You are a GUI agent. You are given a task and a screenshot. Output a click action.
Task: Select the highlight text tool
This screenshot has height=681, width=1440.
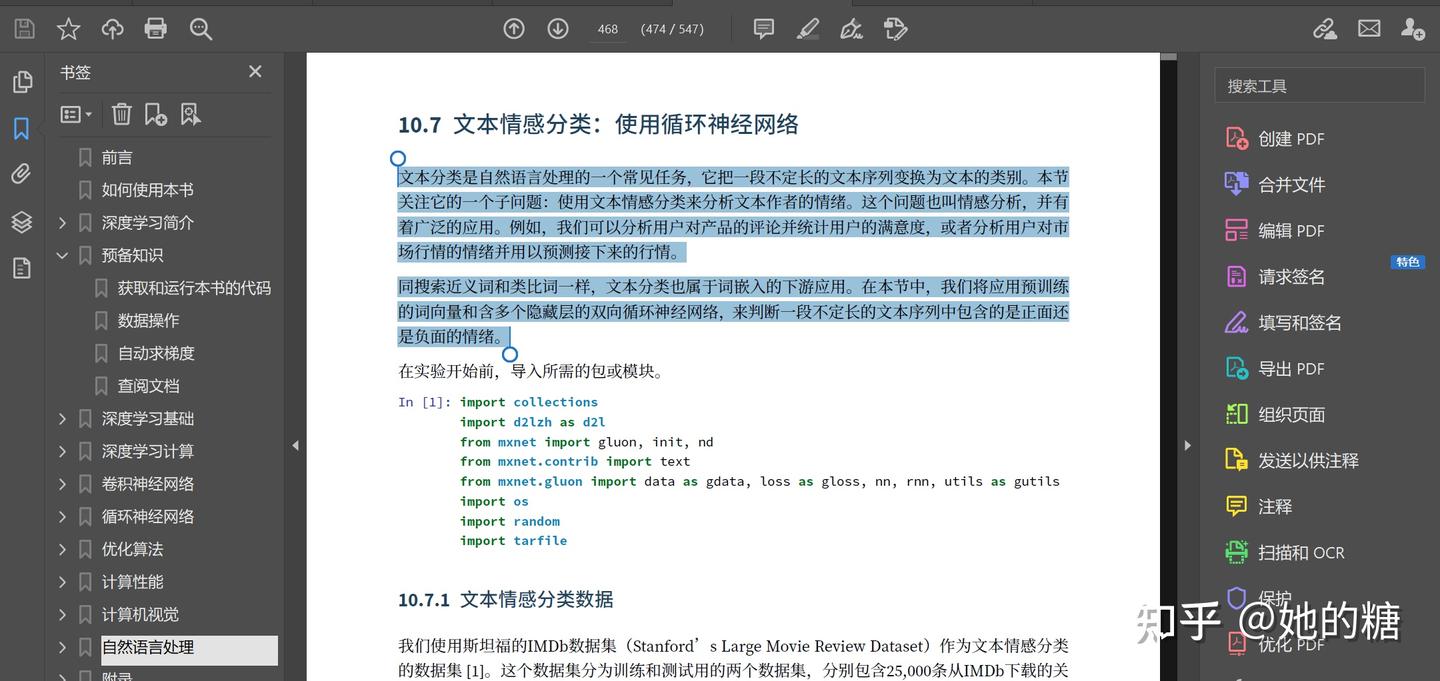tap(807, 28)
